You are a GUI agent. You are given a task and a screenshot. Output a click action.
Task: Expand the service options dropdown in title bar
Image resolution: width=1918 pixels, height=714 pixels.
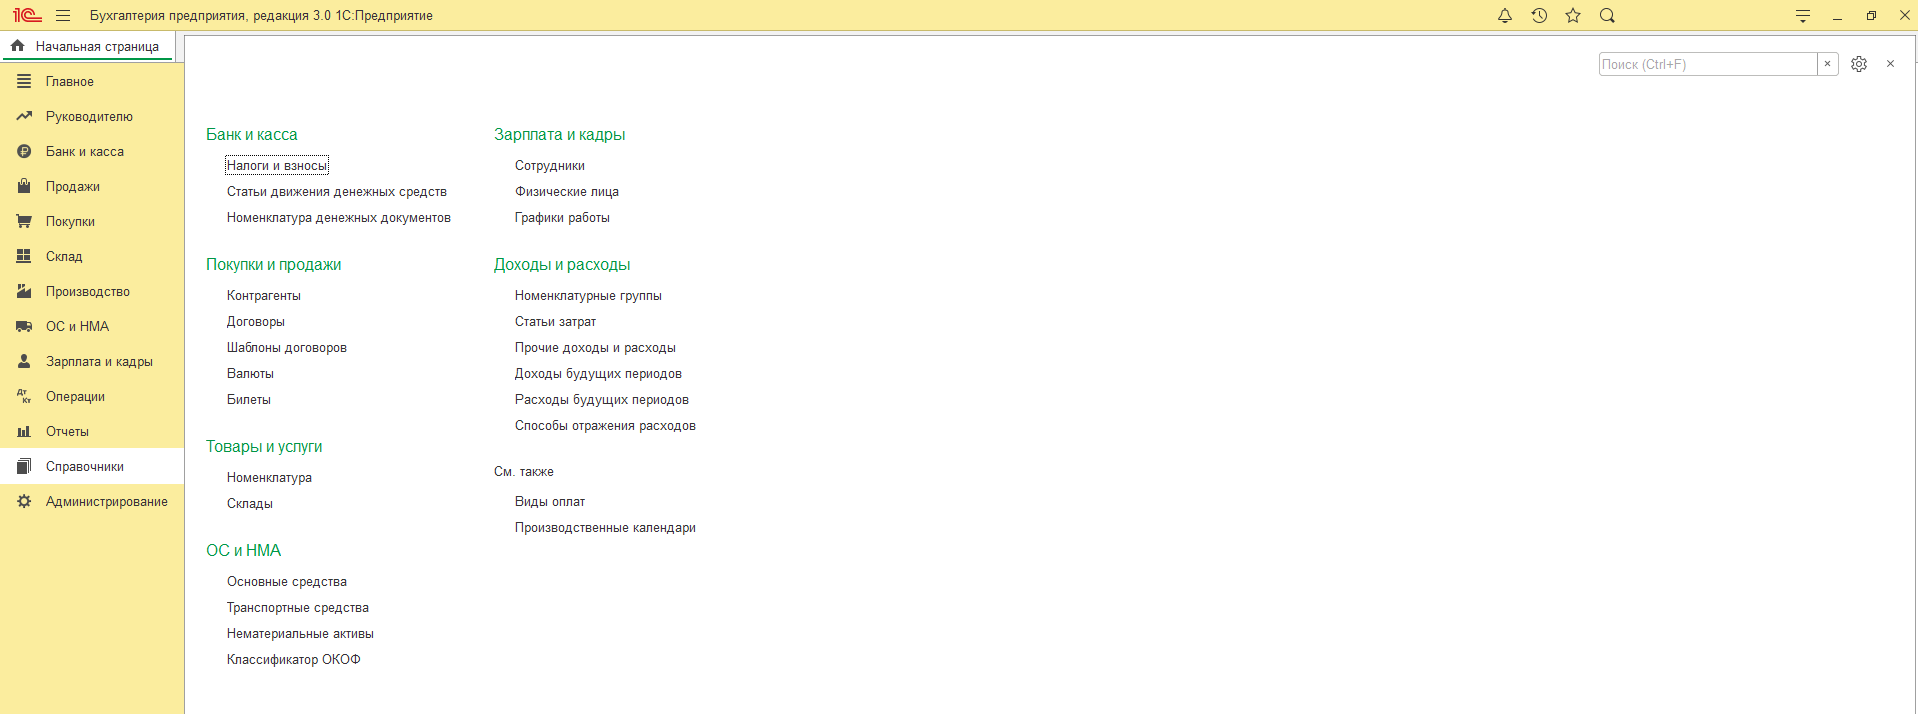pyautogui.click(x=1802, y=16)
